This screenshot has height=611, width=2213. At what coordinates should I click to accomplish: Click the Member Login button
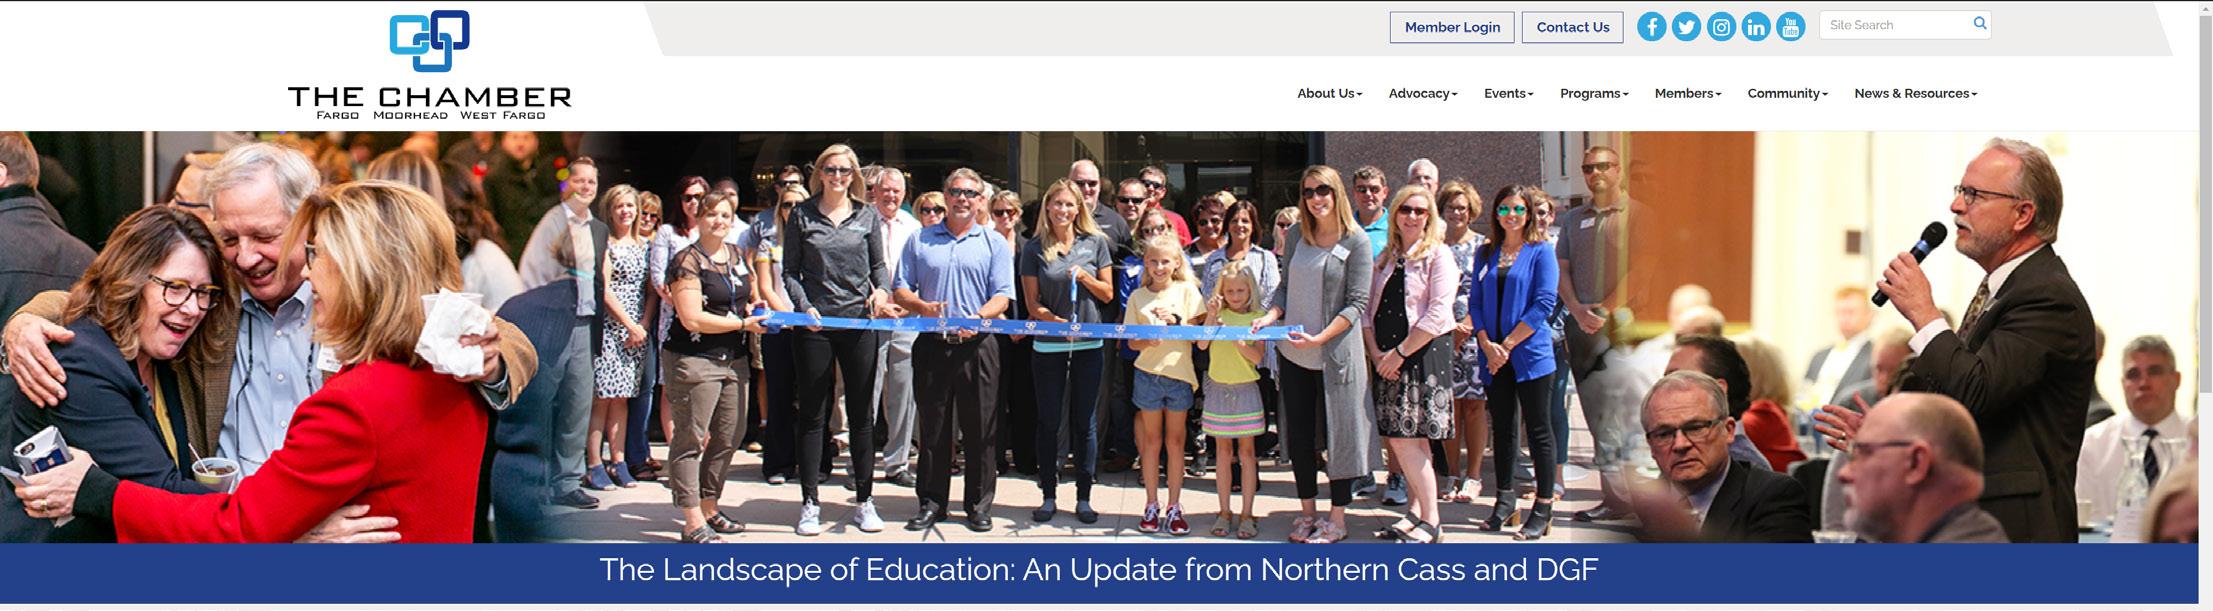coord(1452,27)
